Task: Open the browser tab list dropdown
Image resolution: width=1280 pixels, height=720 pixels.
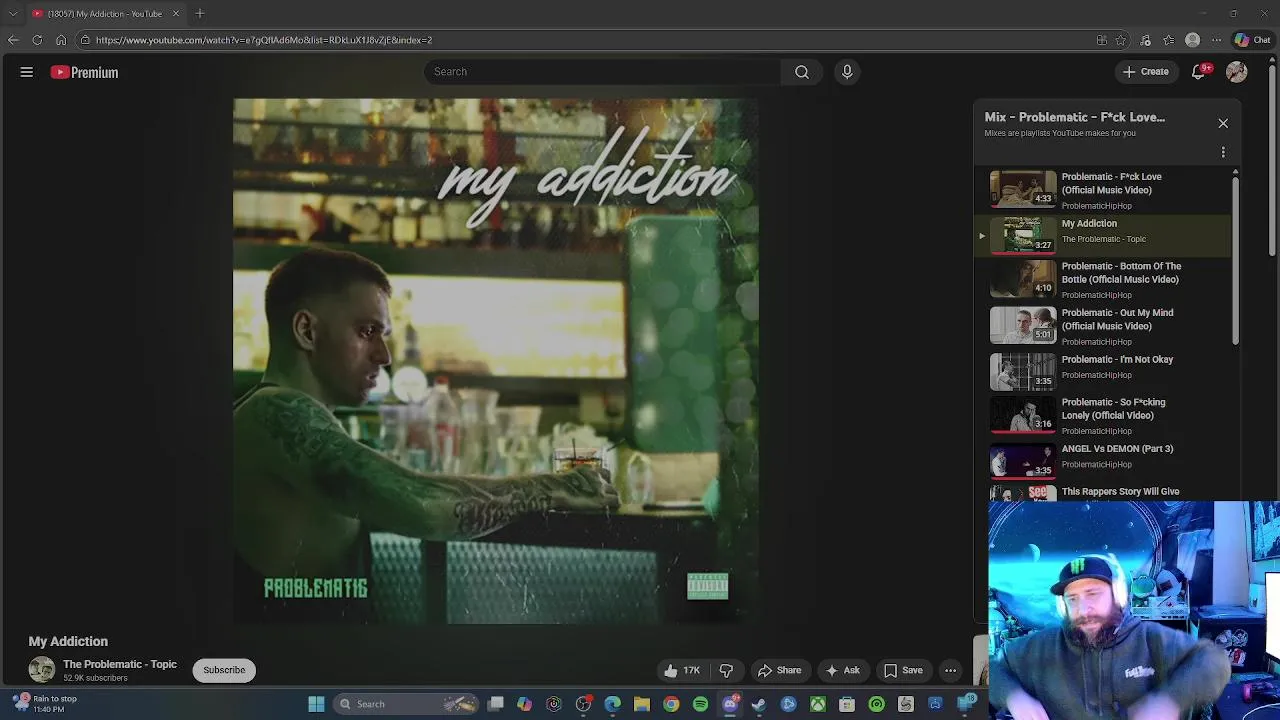Action: pos(13,13)
